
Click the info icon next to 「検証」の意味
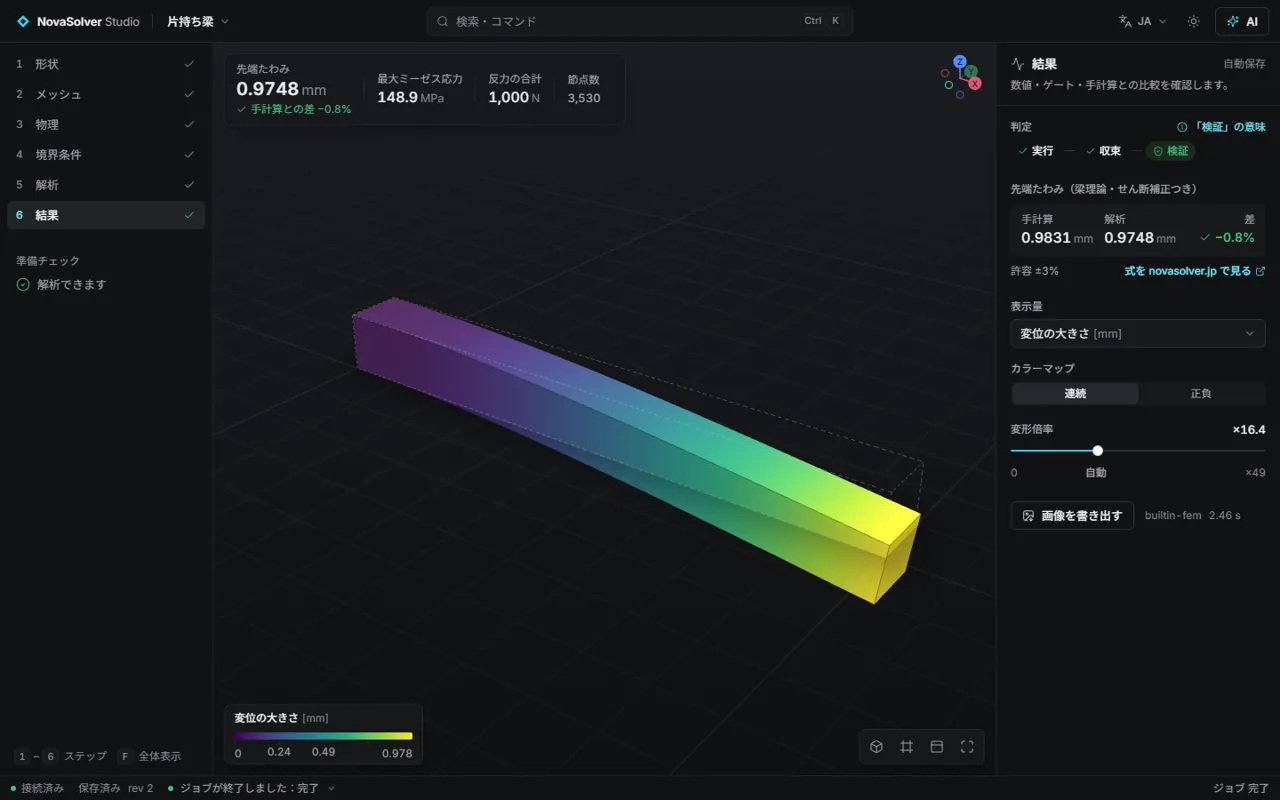tap(1182, 127)
